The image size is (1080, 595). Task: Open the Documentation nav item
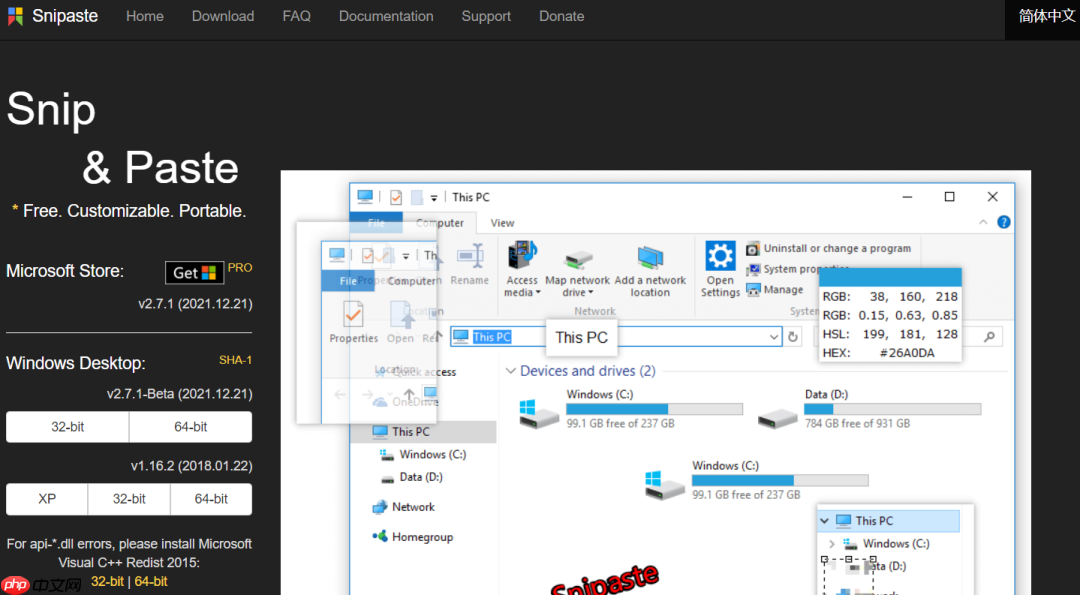386,16
